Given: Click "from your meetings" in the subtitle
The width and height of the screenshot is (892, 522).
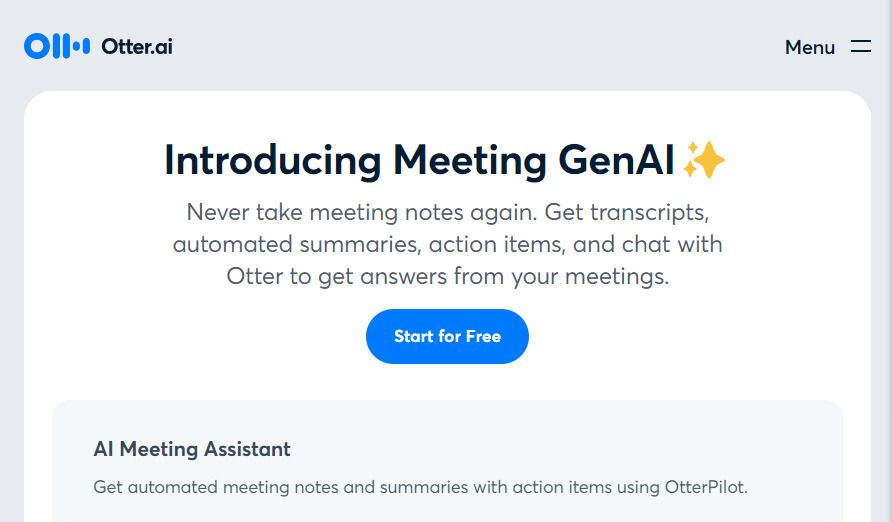Looking at the screenshot, I should [560, 276].
